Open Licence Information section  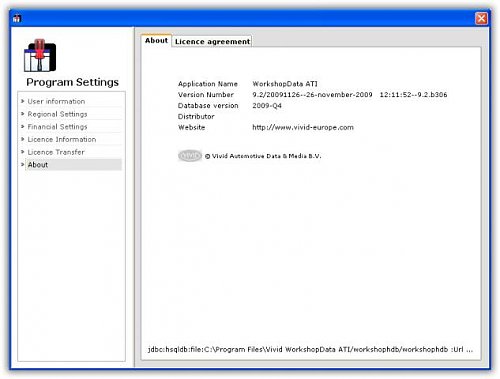click(x=62, y=139)
